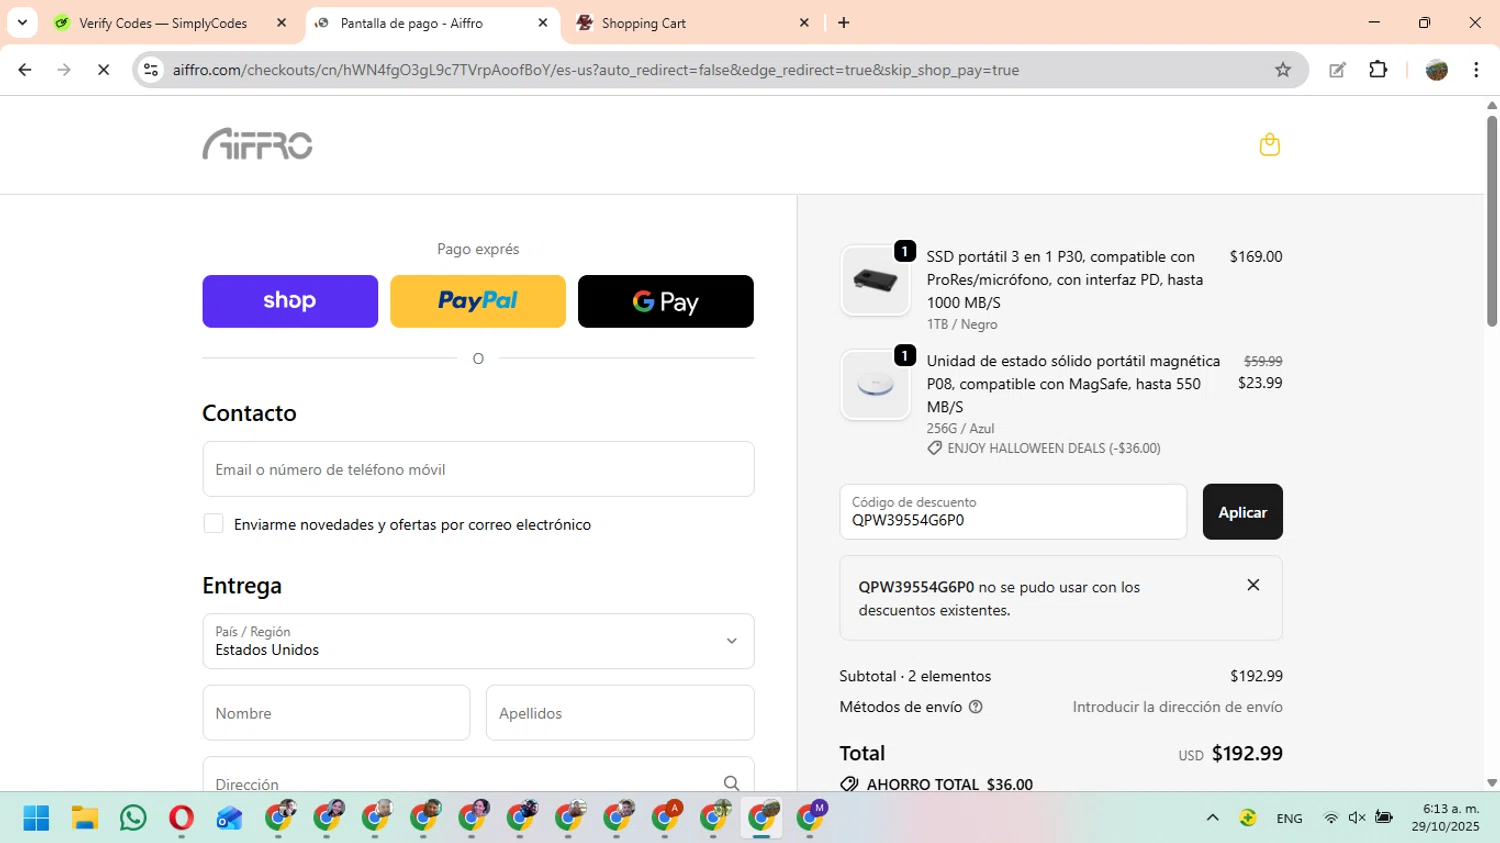
Task: Dismiss the QPW39554G6P0 discount error message
Action: pos(1253,585)
